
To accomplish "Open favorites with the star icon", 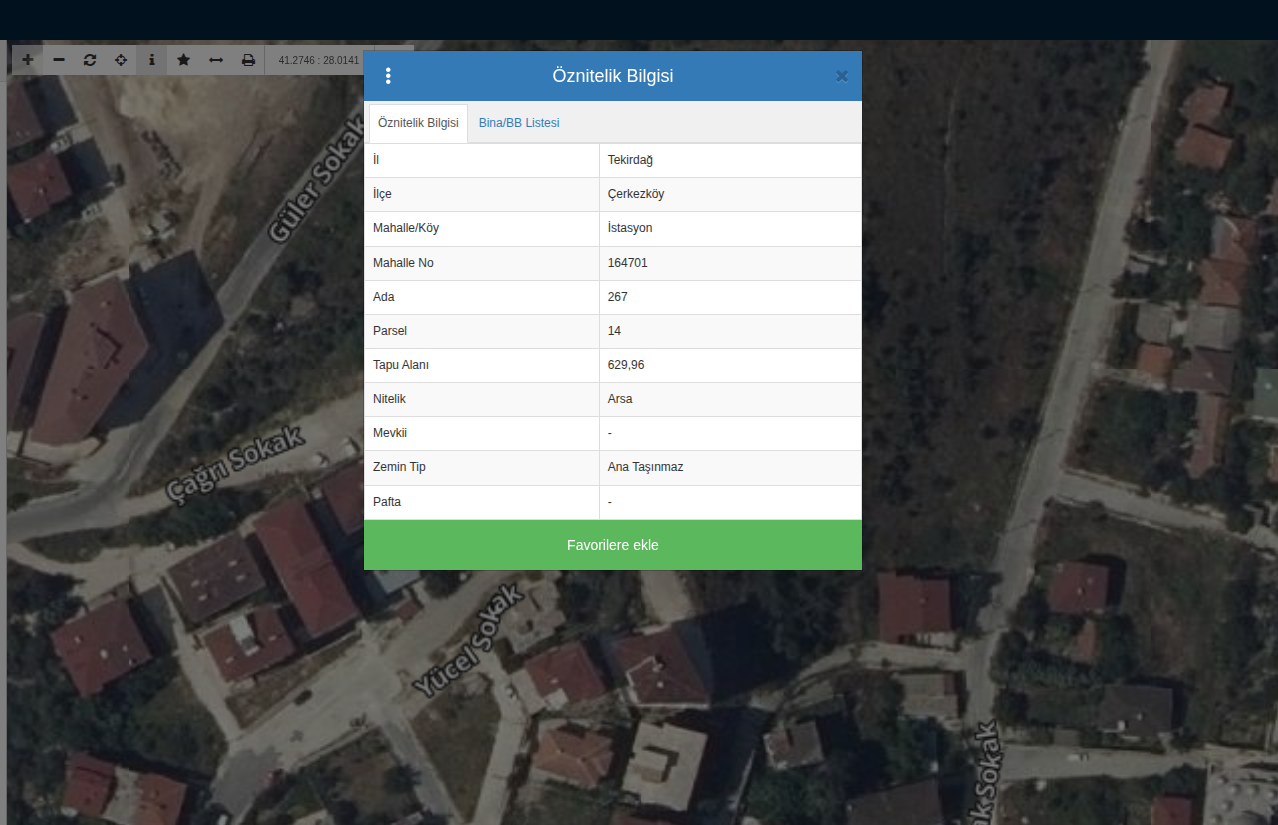I will [x=184, y=60].
